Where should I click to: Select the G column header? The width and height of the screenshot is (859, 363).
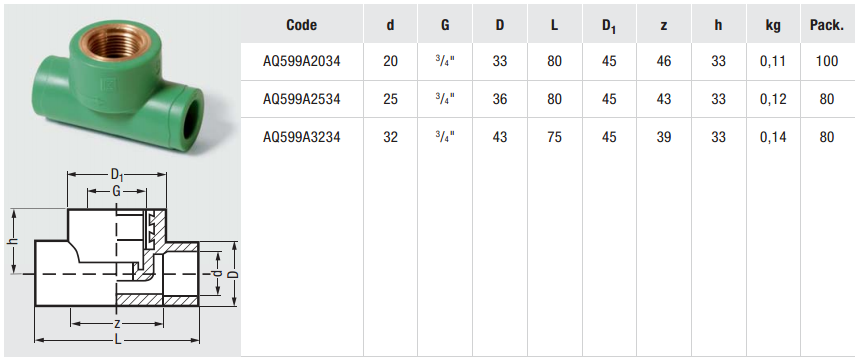(x=445, y=25)
